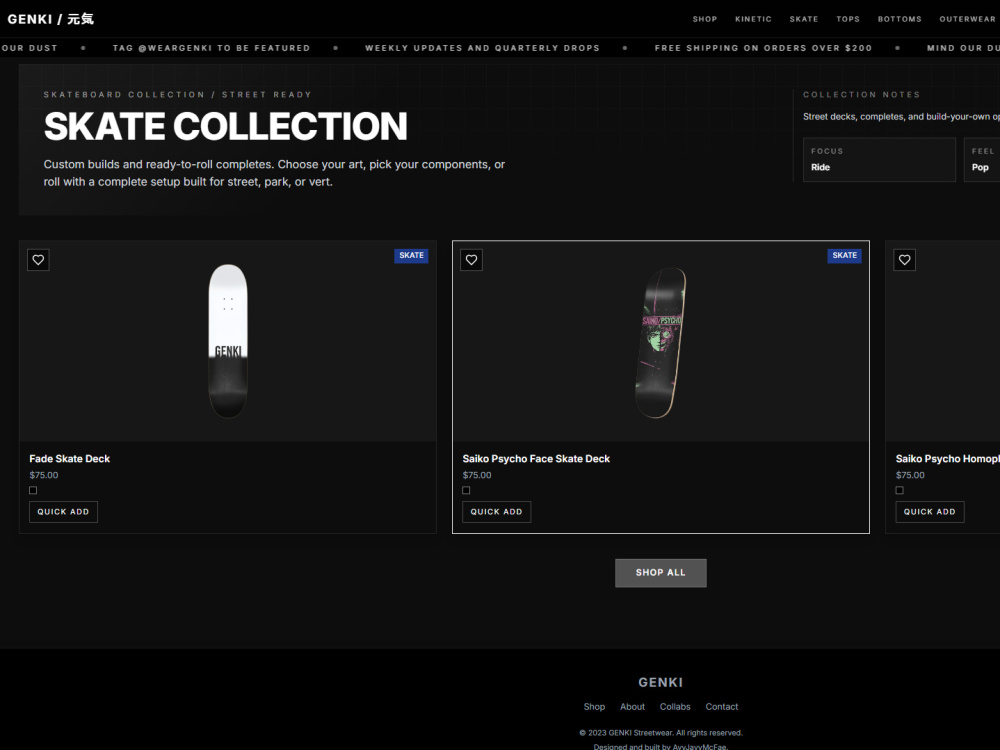Open footer Shop link
The width and height of the screenshot is (1000, 750).
pyautogui.click(x=594, y=707)
